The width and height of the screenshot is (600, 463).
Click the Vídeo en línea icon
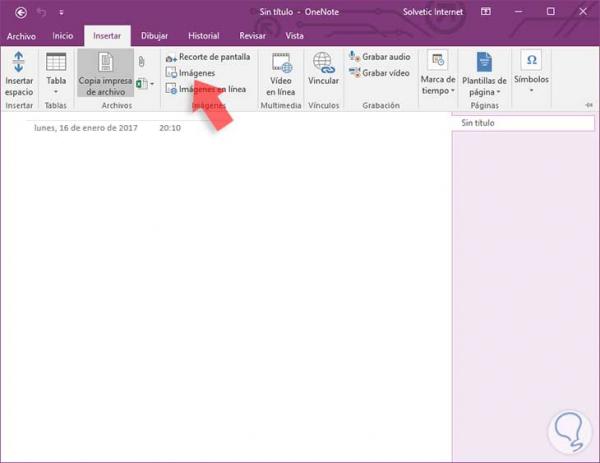click(x=282, y=63)
